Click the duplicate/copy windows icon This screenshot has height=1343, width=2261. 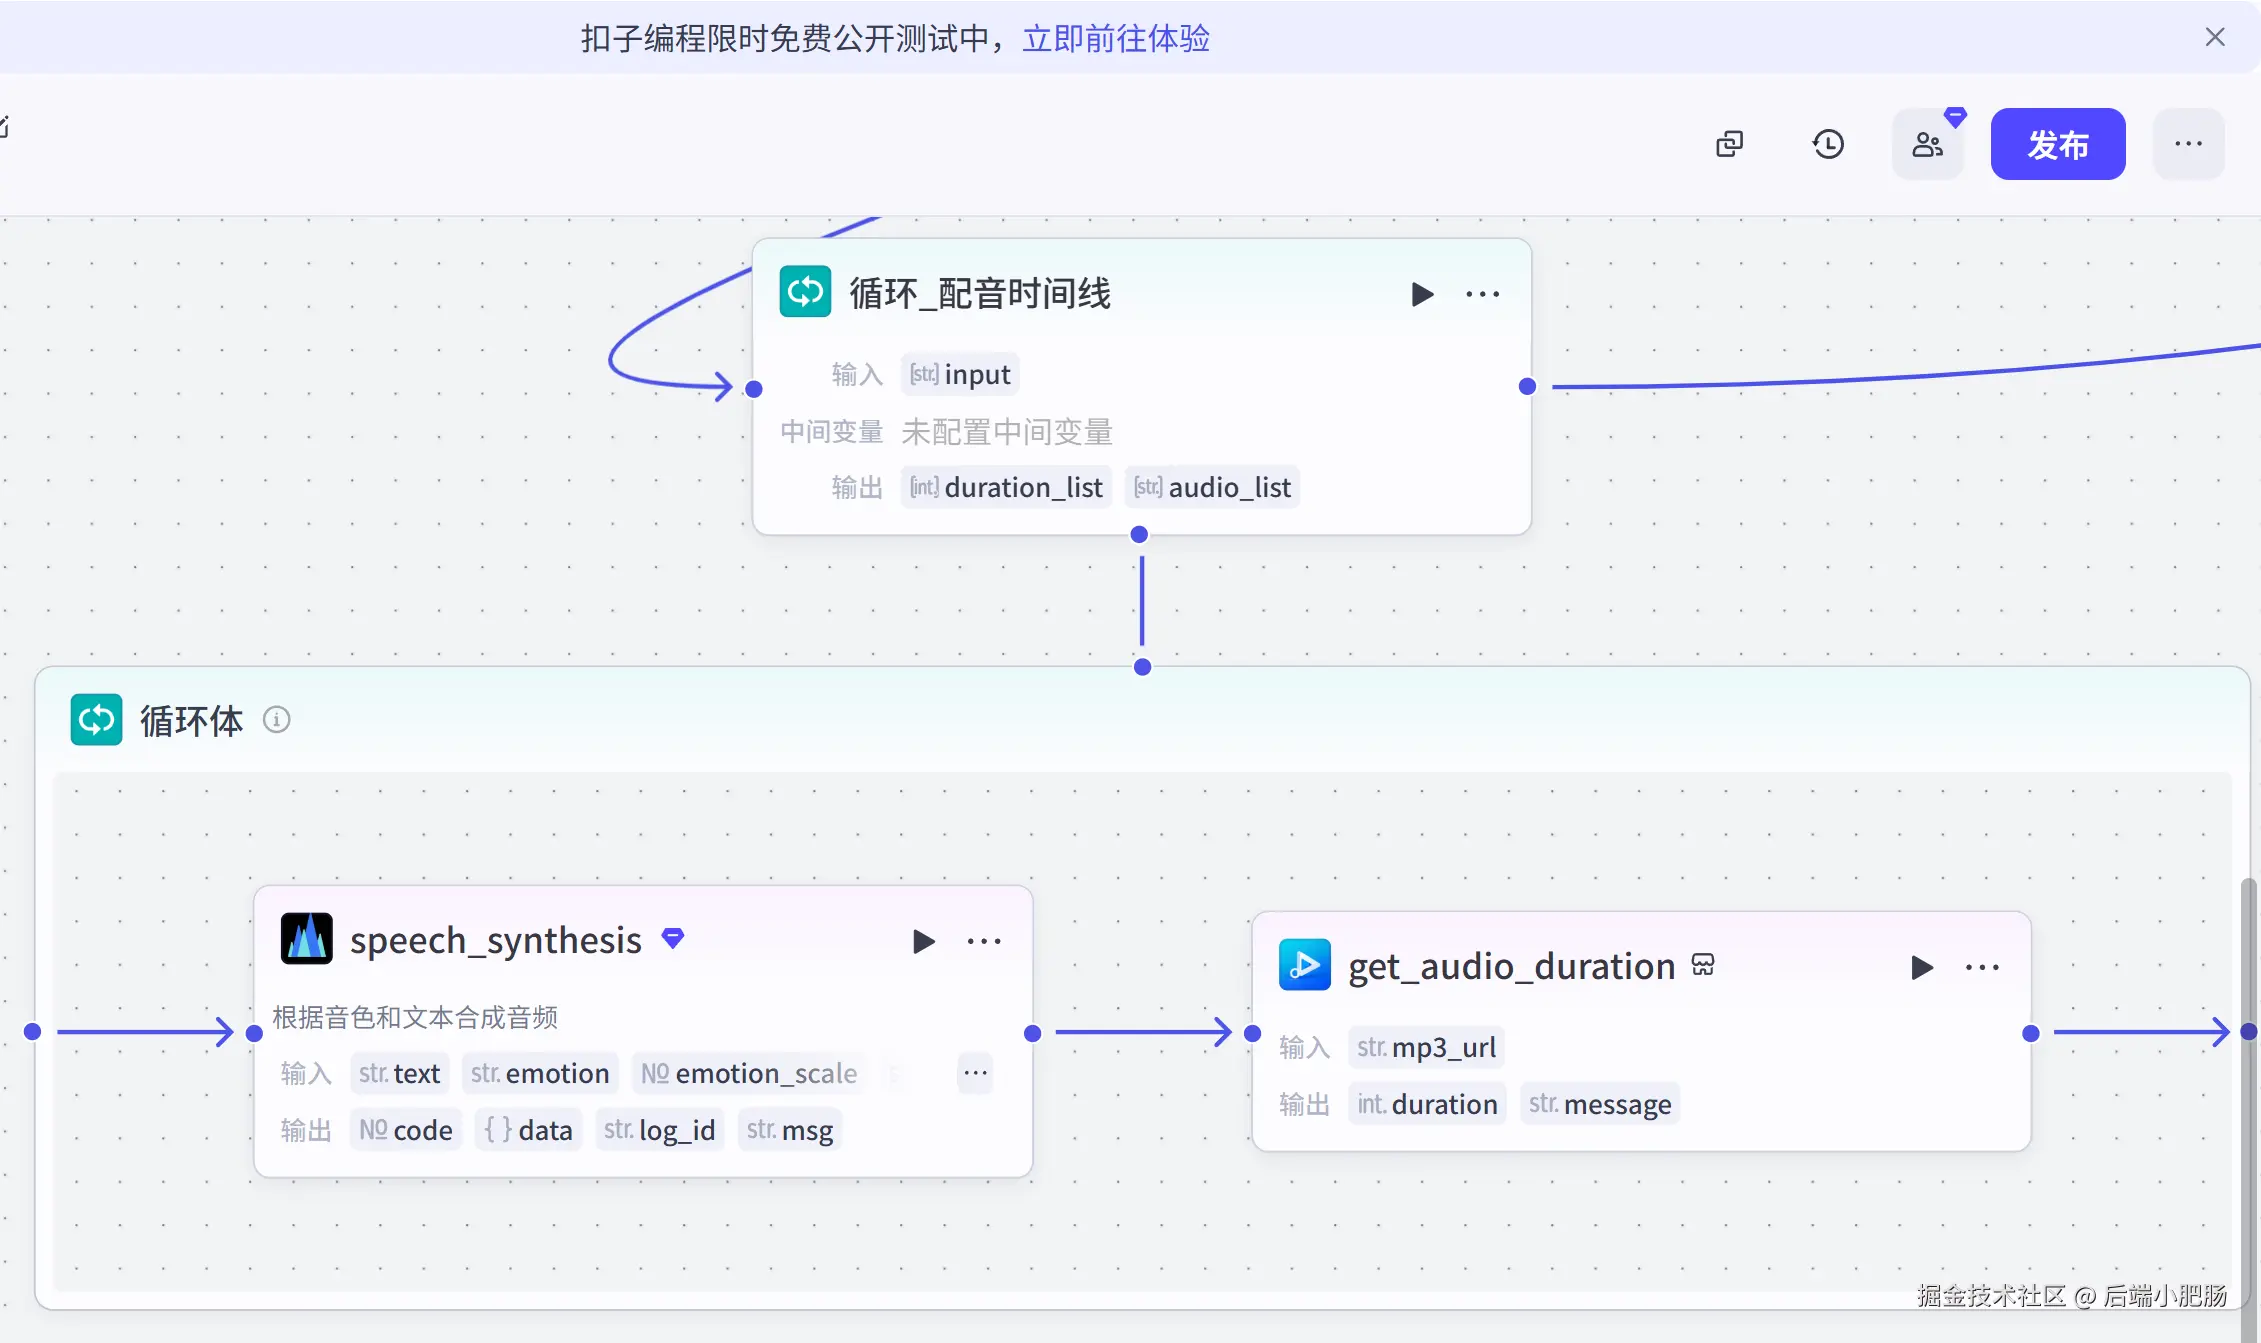pyautogui.click(x=1729, y=145)
